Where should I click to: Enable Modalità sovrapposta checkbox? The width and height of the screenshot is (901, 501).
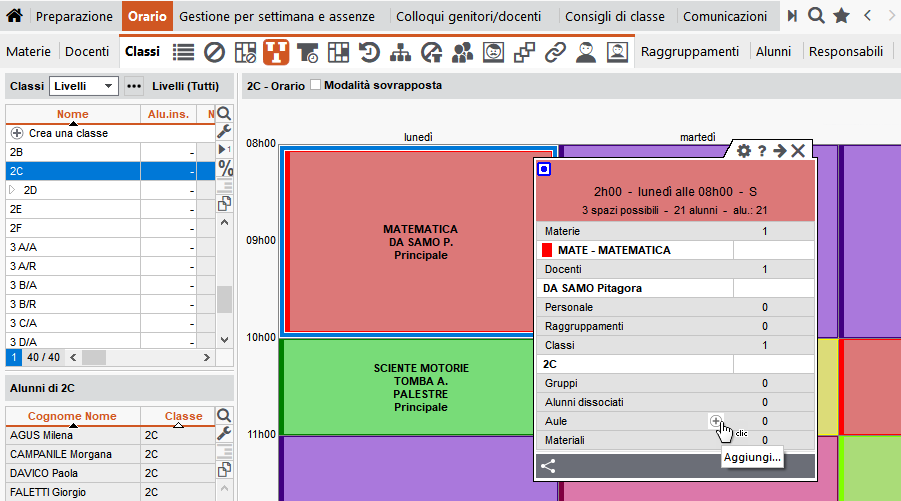click(x=315, y=85)
